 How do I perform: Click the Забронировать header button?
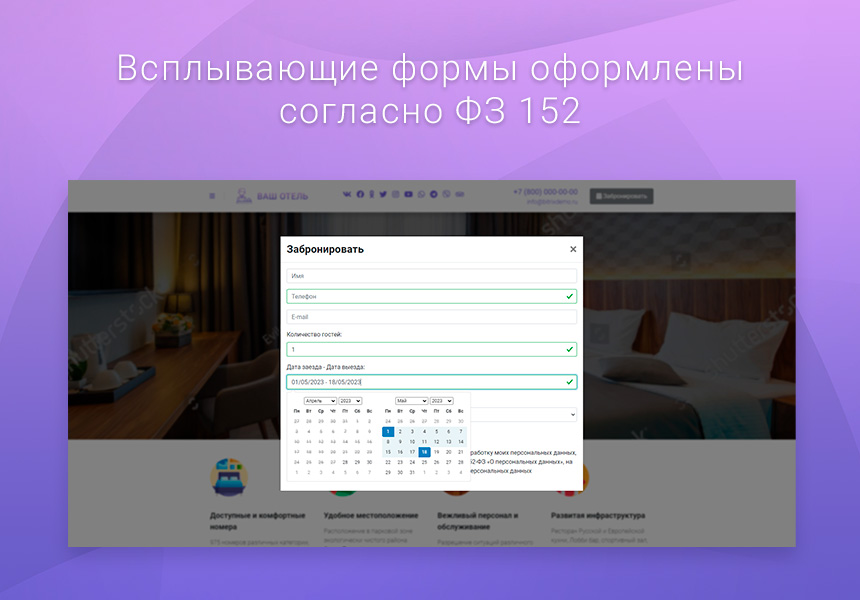[622, 196]
